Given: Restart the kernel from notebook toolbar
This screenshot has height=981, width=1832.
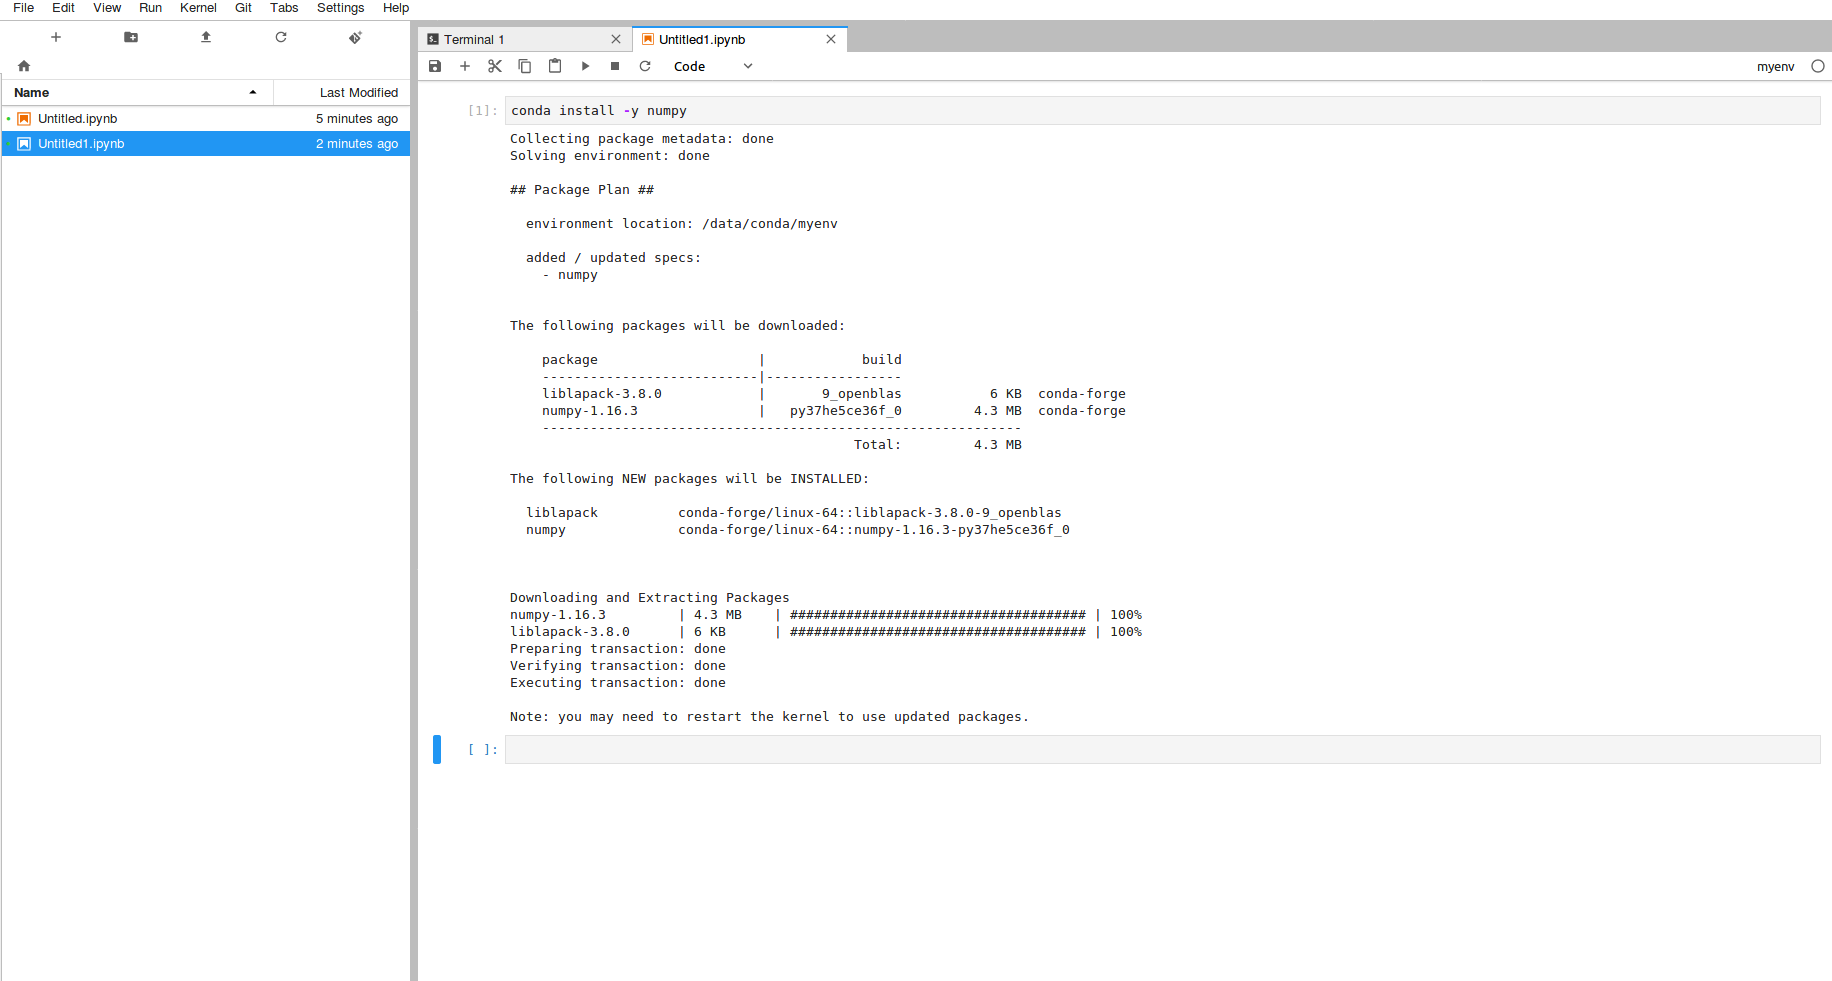Looking at the screenshot, I should coord(645,66).
